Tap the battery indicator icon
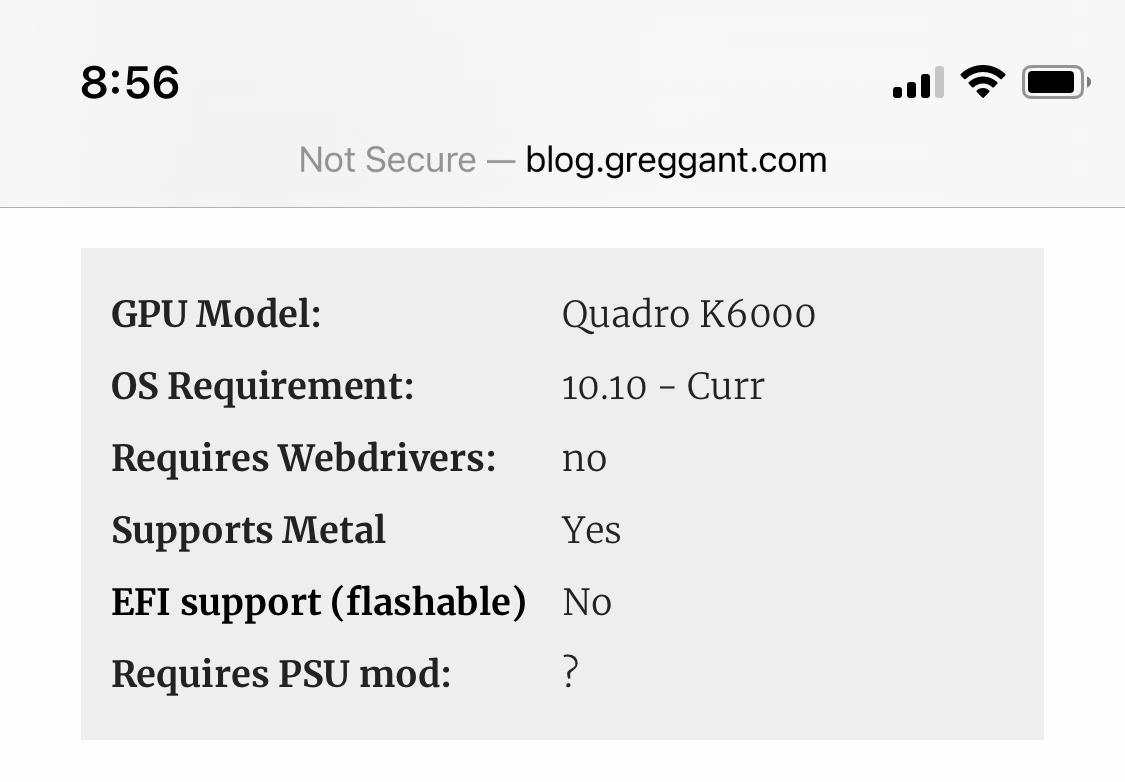1125x782 pixels. pos(1056,83)
